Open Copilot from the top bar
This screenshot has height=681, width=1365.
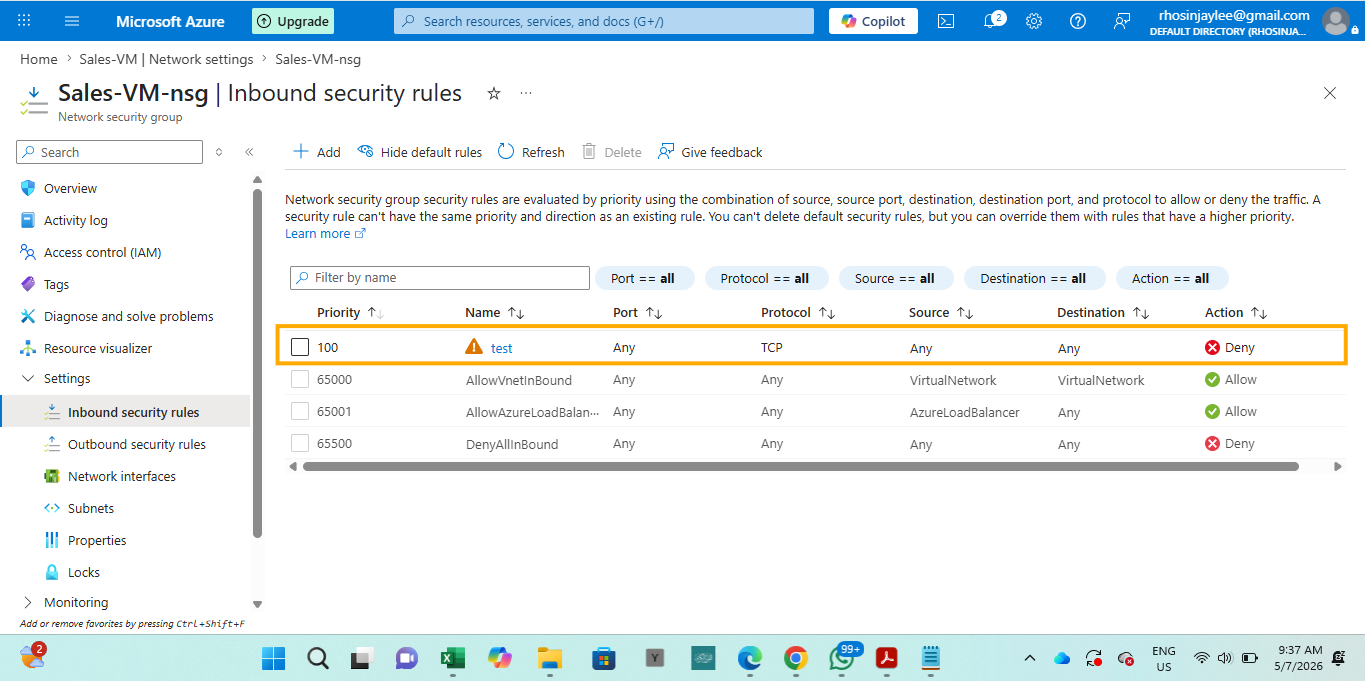tap(873, 21)
